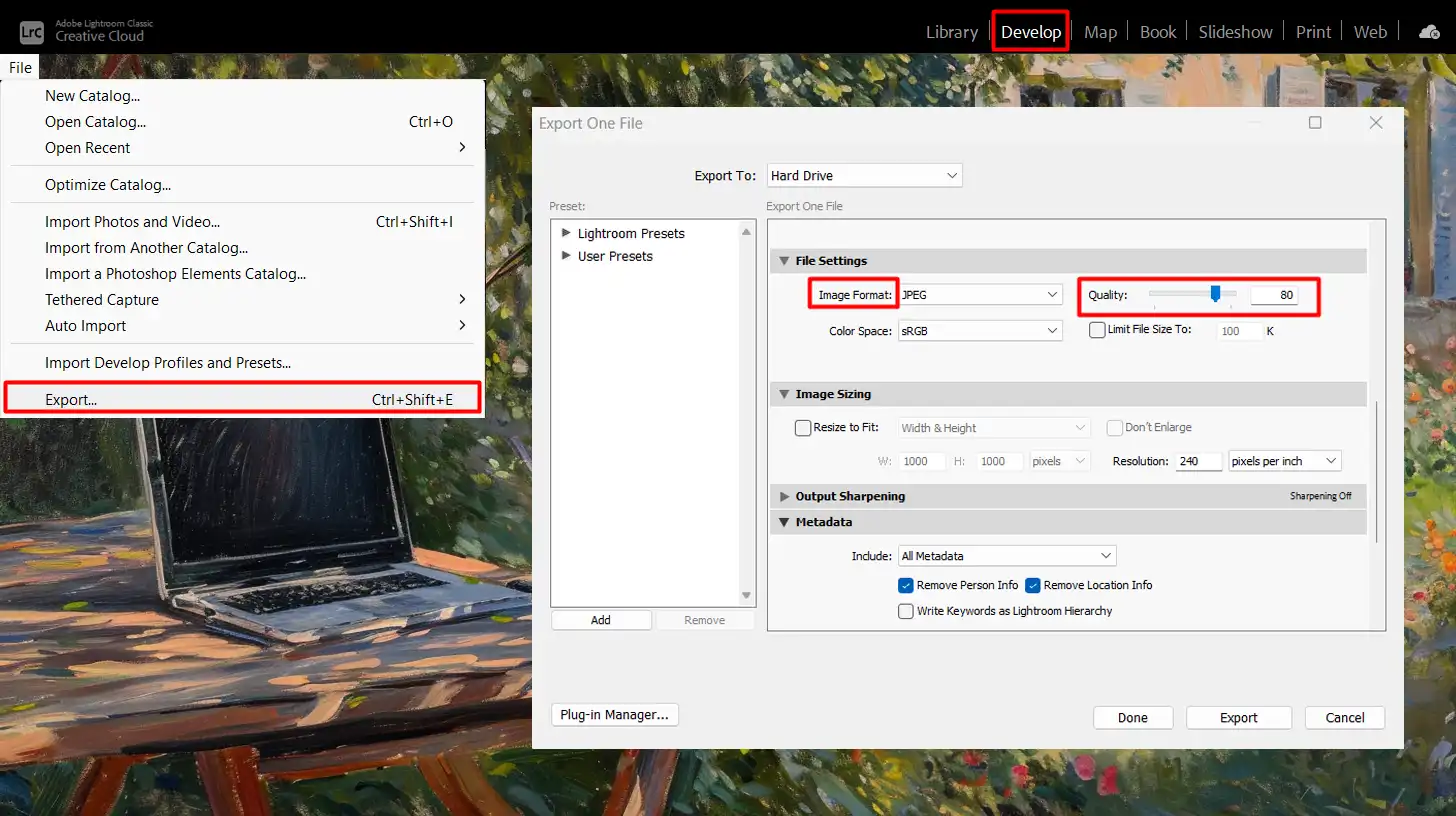Select Open Catalog menu entry
1456x816 pixels.
tap(243, 122)
